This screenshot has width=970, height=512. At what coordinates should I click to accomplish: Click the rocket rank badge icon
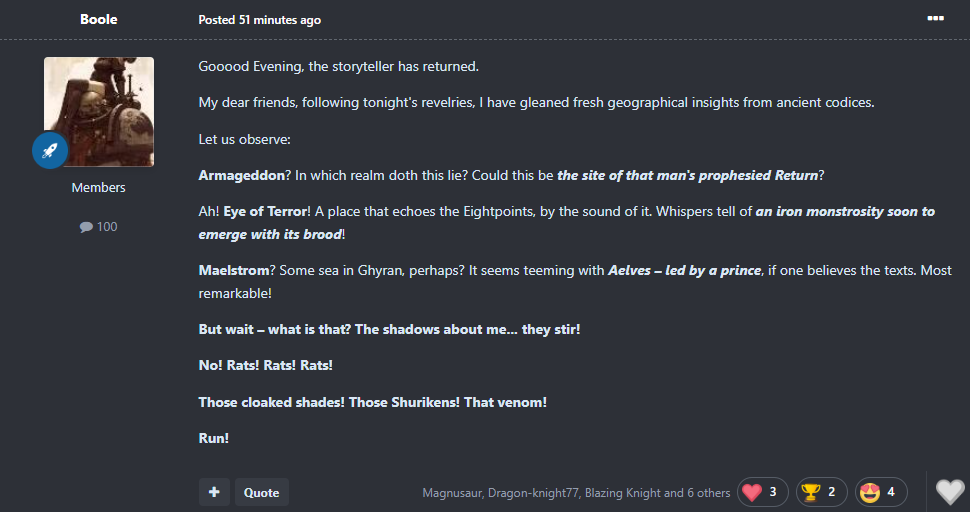point(50,150)
